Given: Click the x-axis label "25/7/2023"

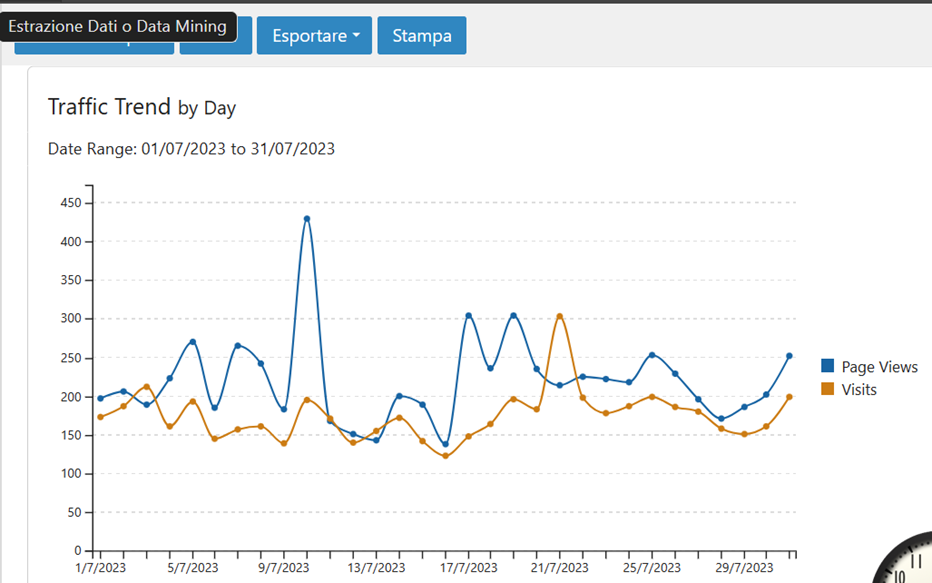Looking at the screenshot, I should click(x=652, y=568).
